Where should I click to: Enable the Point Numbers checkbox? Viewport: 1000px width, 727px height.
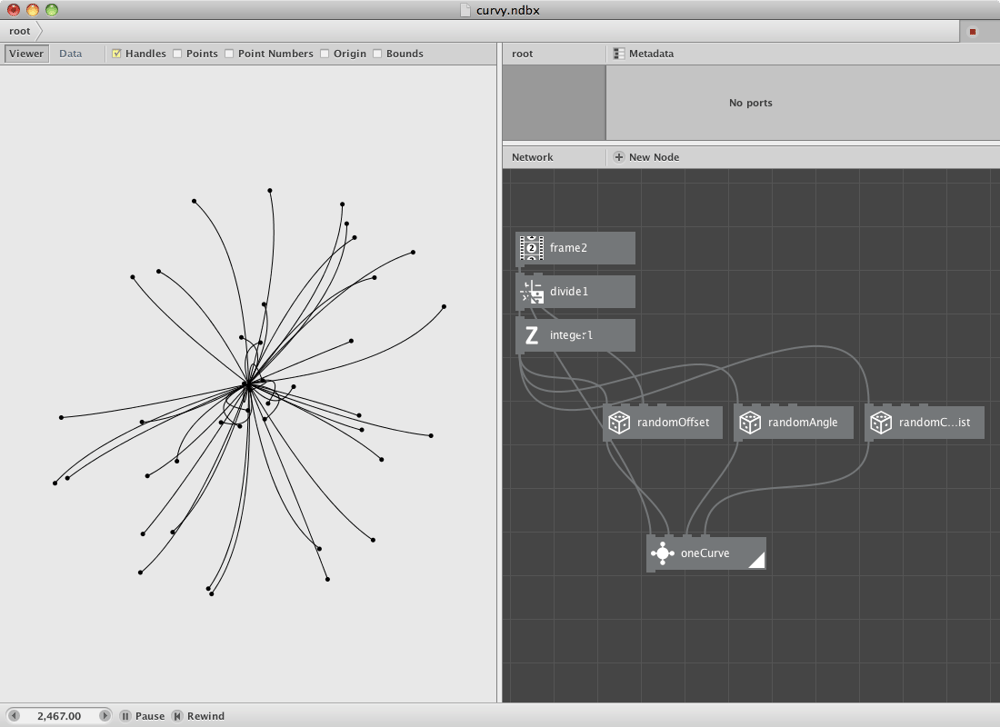pos(230,54)
